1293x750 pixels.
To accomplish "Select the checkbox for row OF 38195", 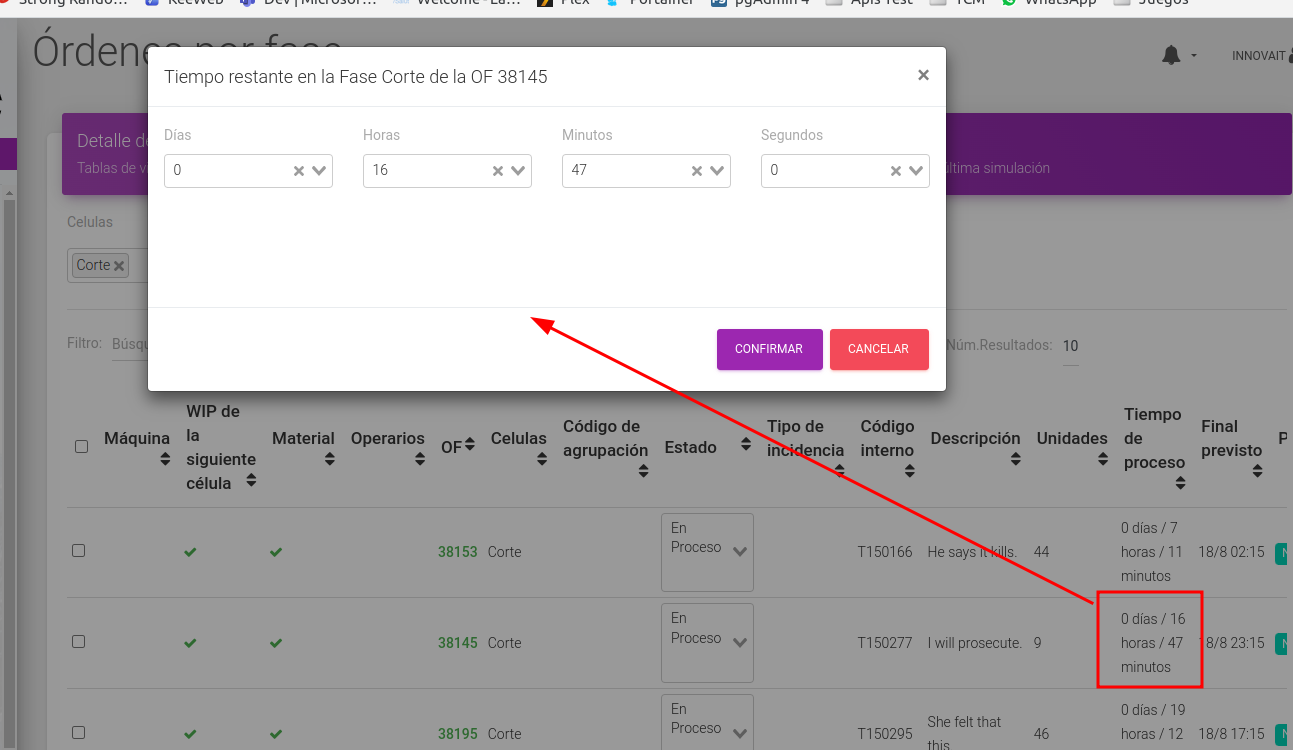I will point(79,732).
